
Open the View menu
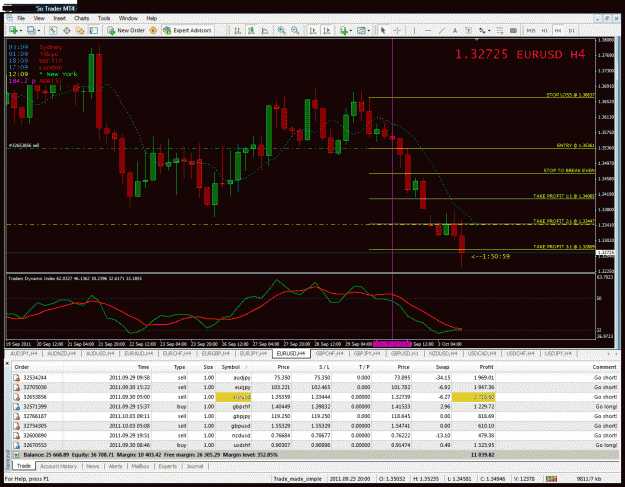point(39,18)
